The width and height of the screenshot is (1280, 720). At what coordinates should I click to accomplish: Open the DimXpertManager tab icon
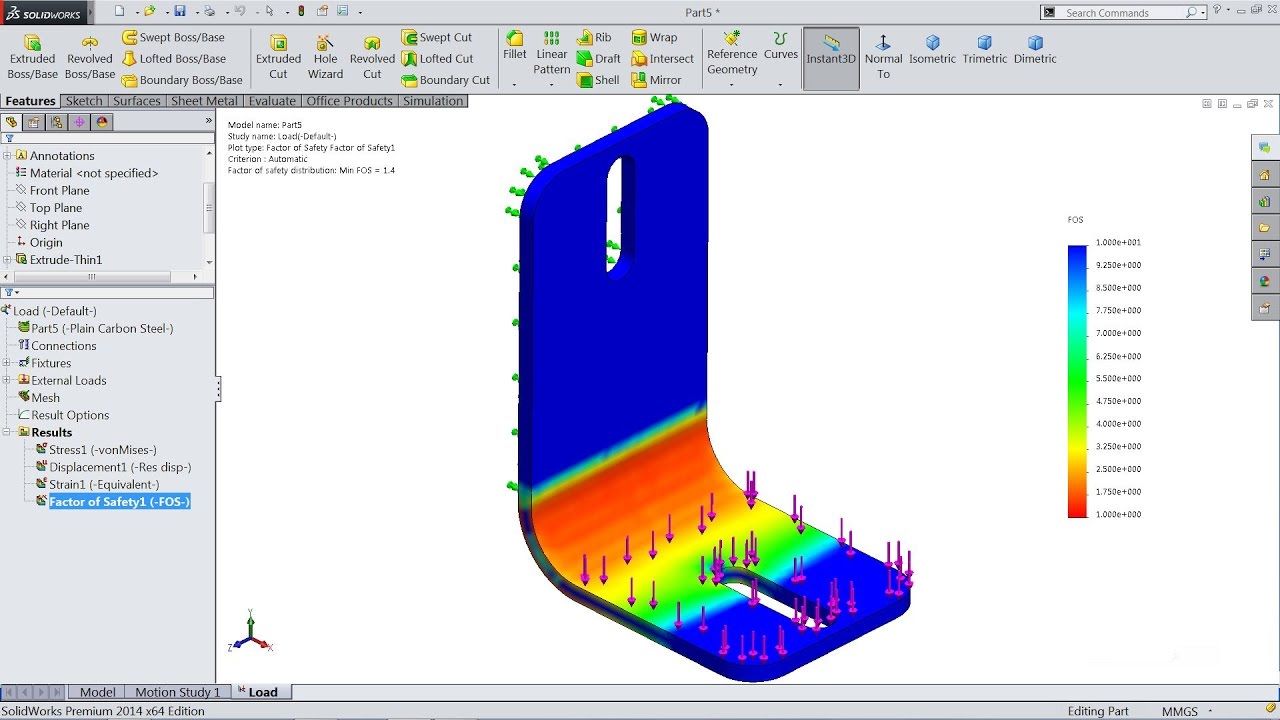[x=79, y=122]
